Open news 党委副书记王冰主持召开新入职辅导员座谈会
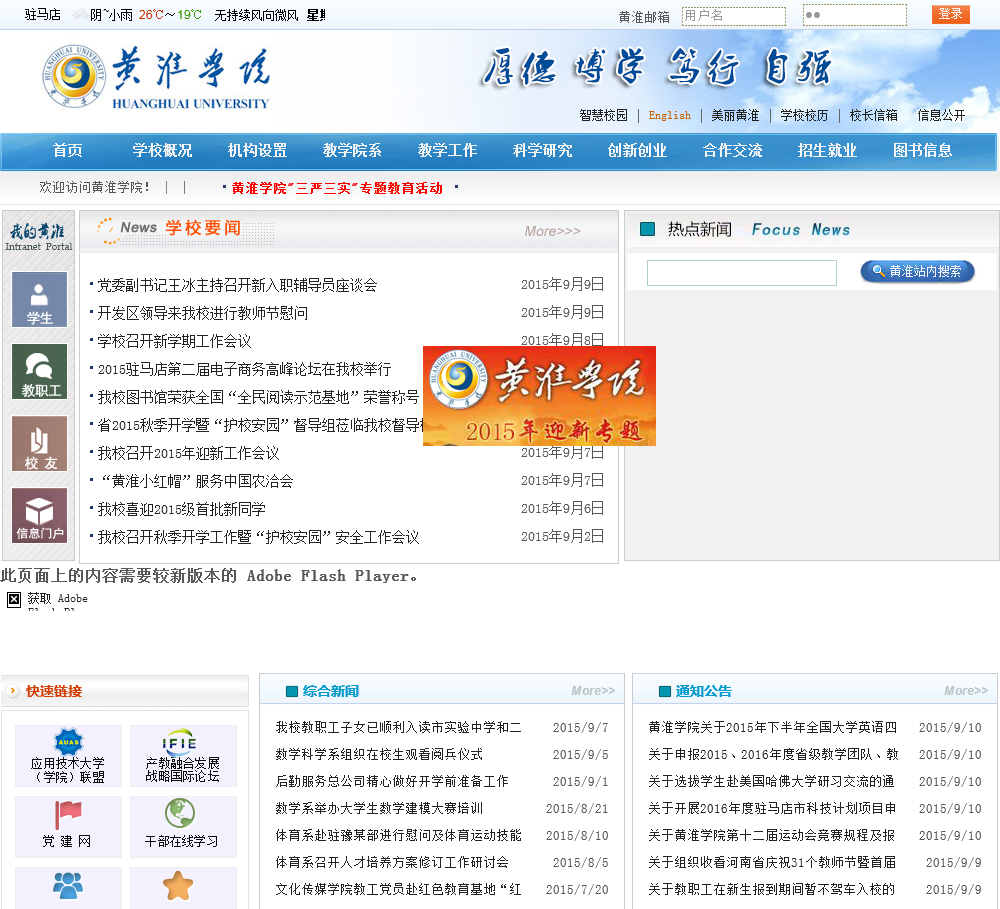 pyautogui.click(x=237, y=285)
